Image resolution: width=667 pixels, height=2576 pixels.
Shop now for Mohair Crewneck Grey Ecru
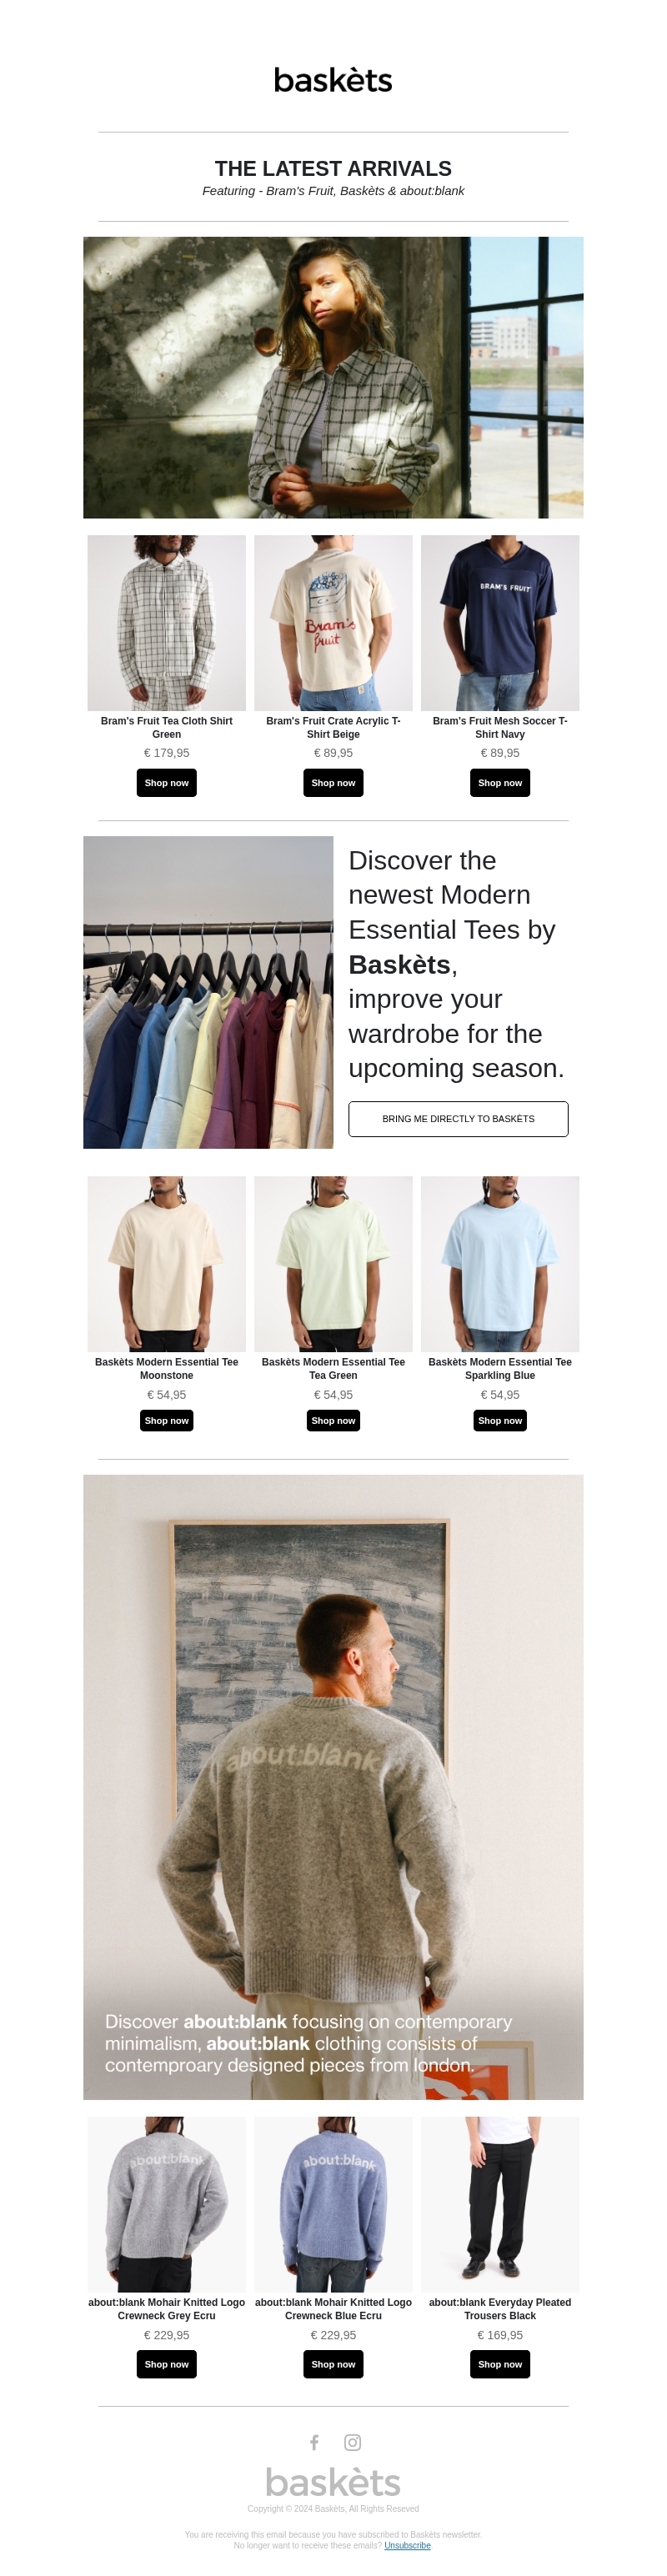click(166, 2364)
